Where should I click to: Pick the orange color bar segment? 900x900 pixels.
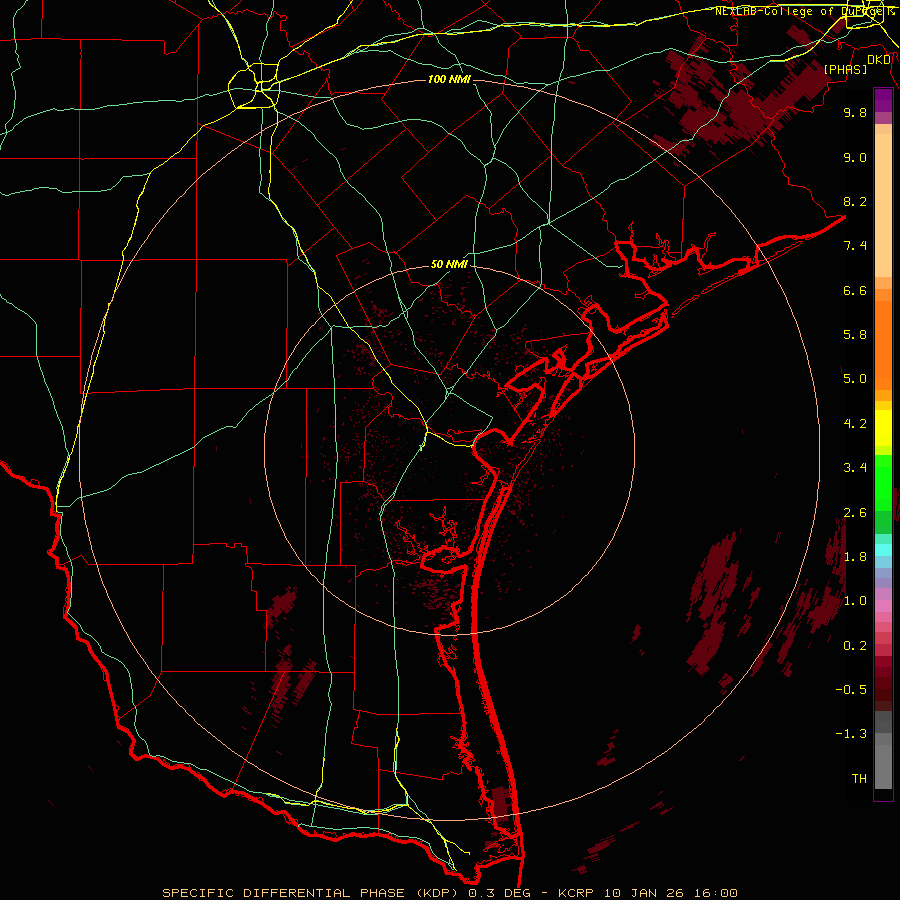883,346
